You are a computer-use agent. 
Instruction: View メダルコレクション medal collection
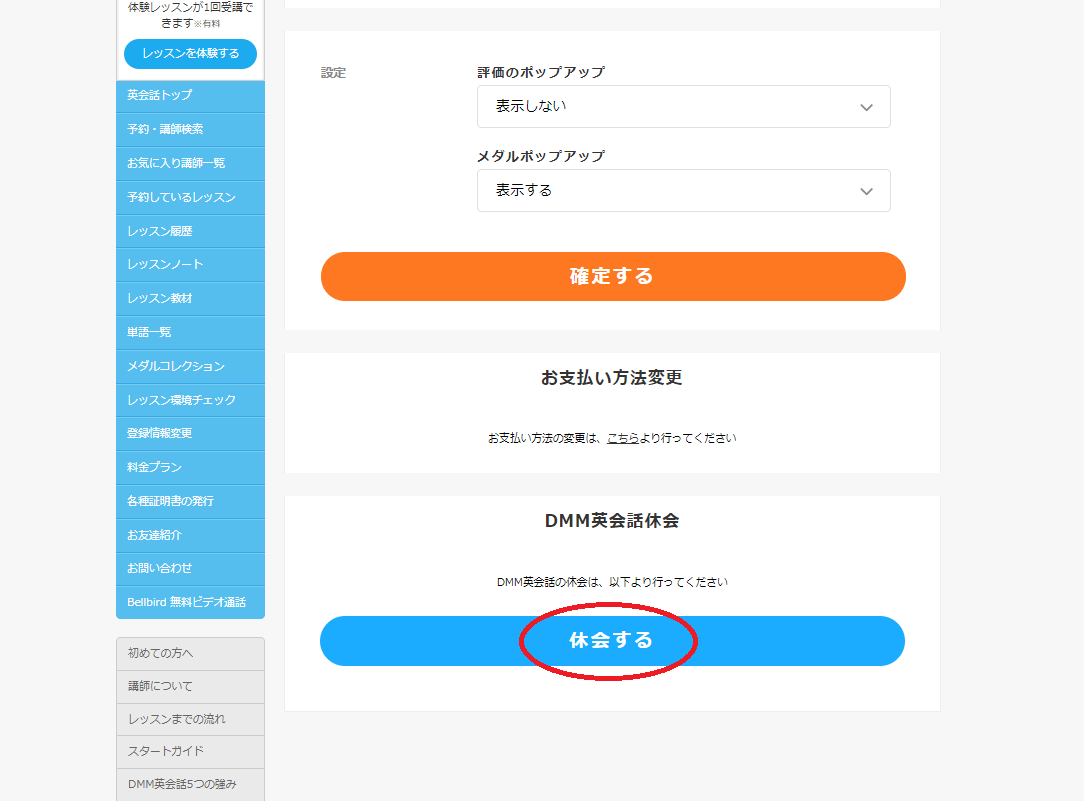click(x=189, y=366)
